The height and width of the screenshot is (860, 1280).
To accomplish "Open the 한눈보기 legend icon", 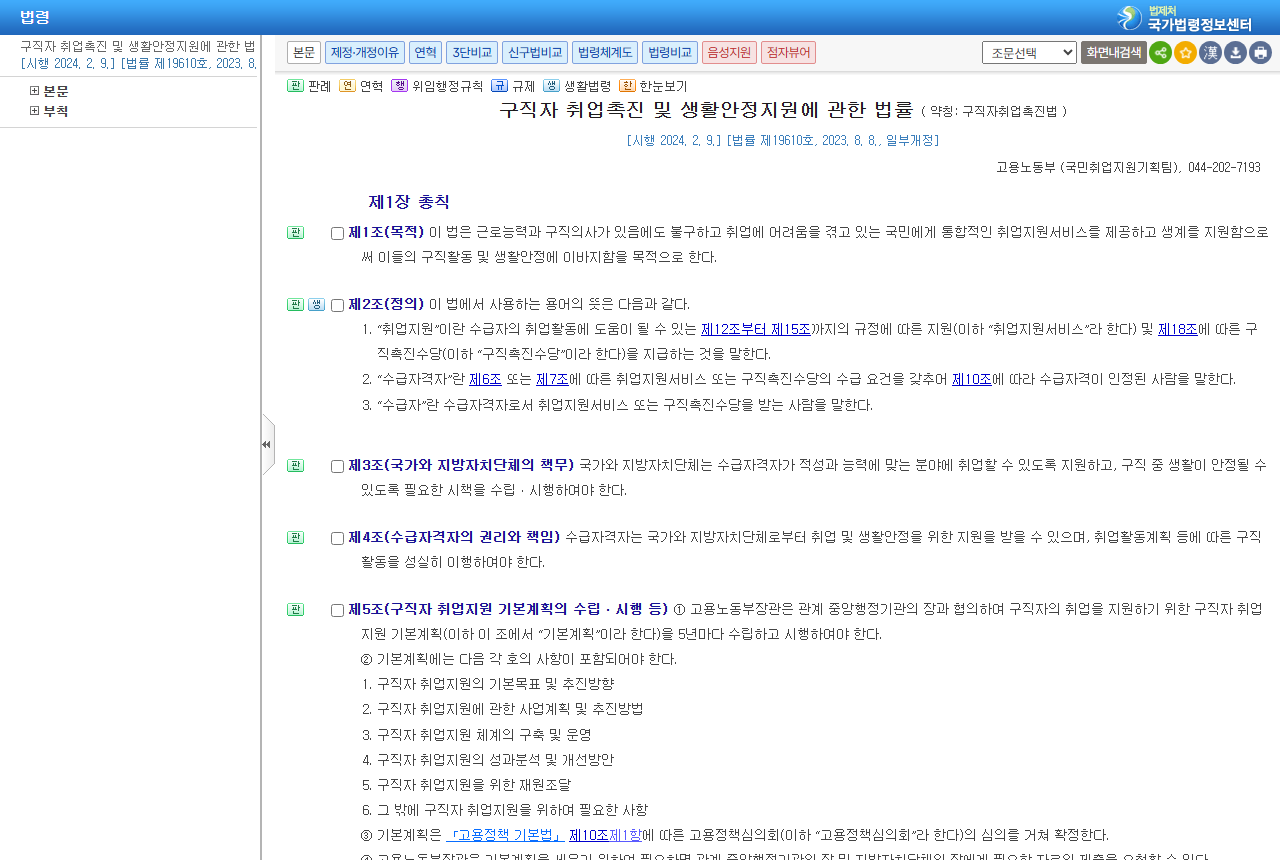I will (627, 86).
